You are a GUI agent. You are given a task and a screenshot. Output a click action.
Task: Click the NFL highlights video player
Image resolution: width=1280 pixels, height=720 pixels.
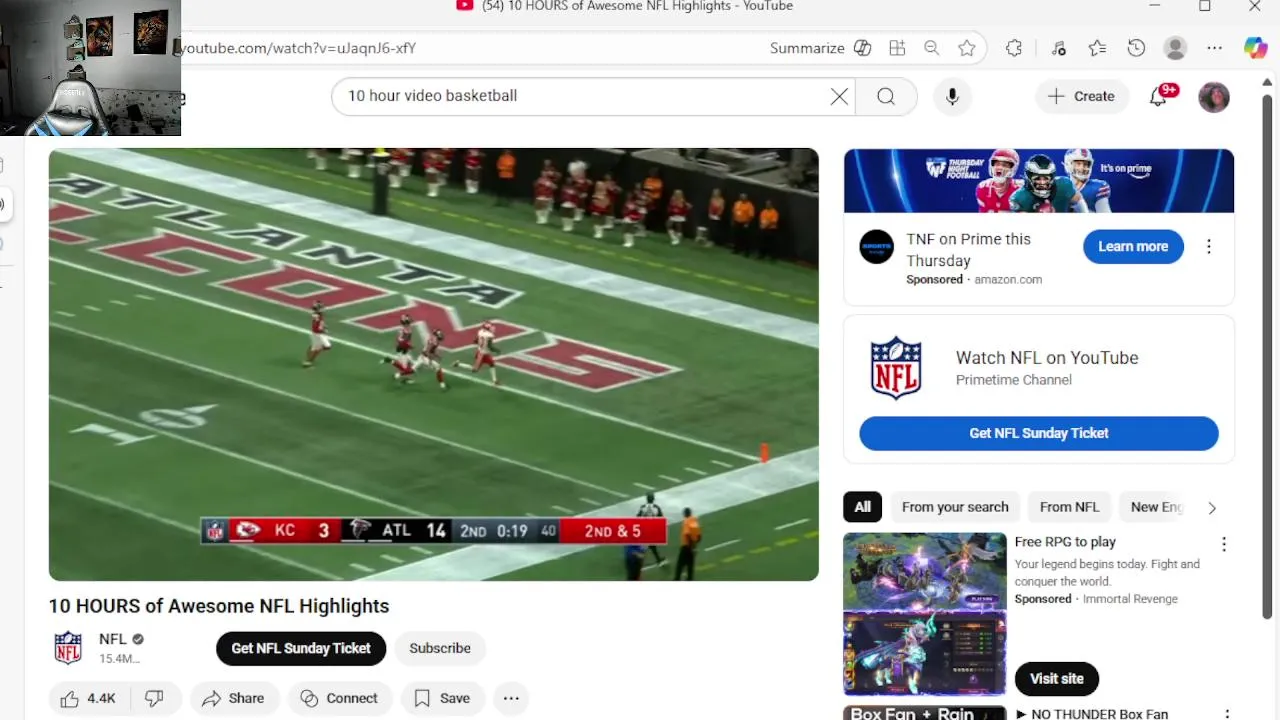pyautogui.click(x=433, y=364)
